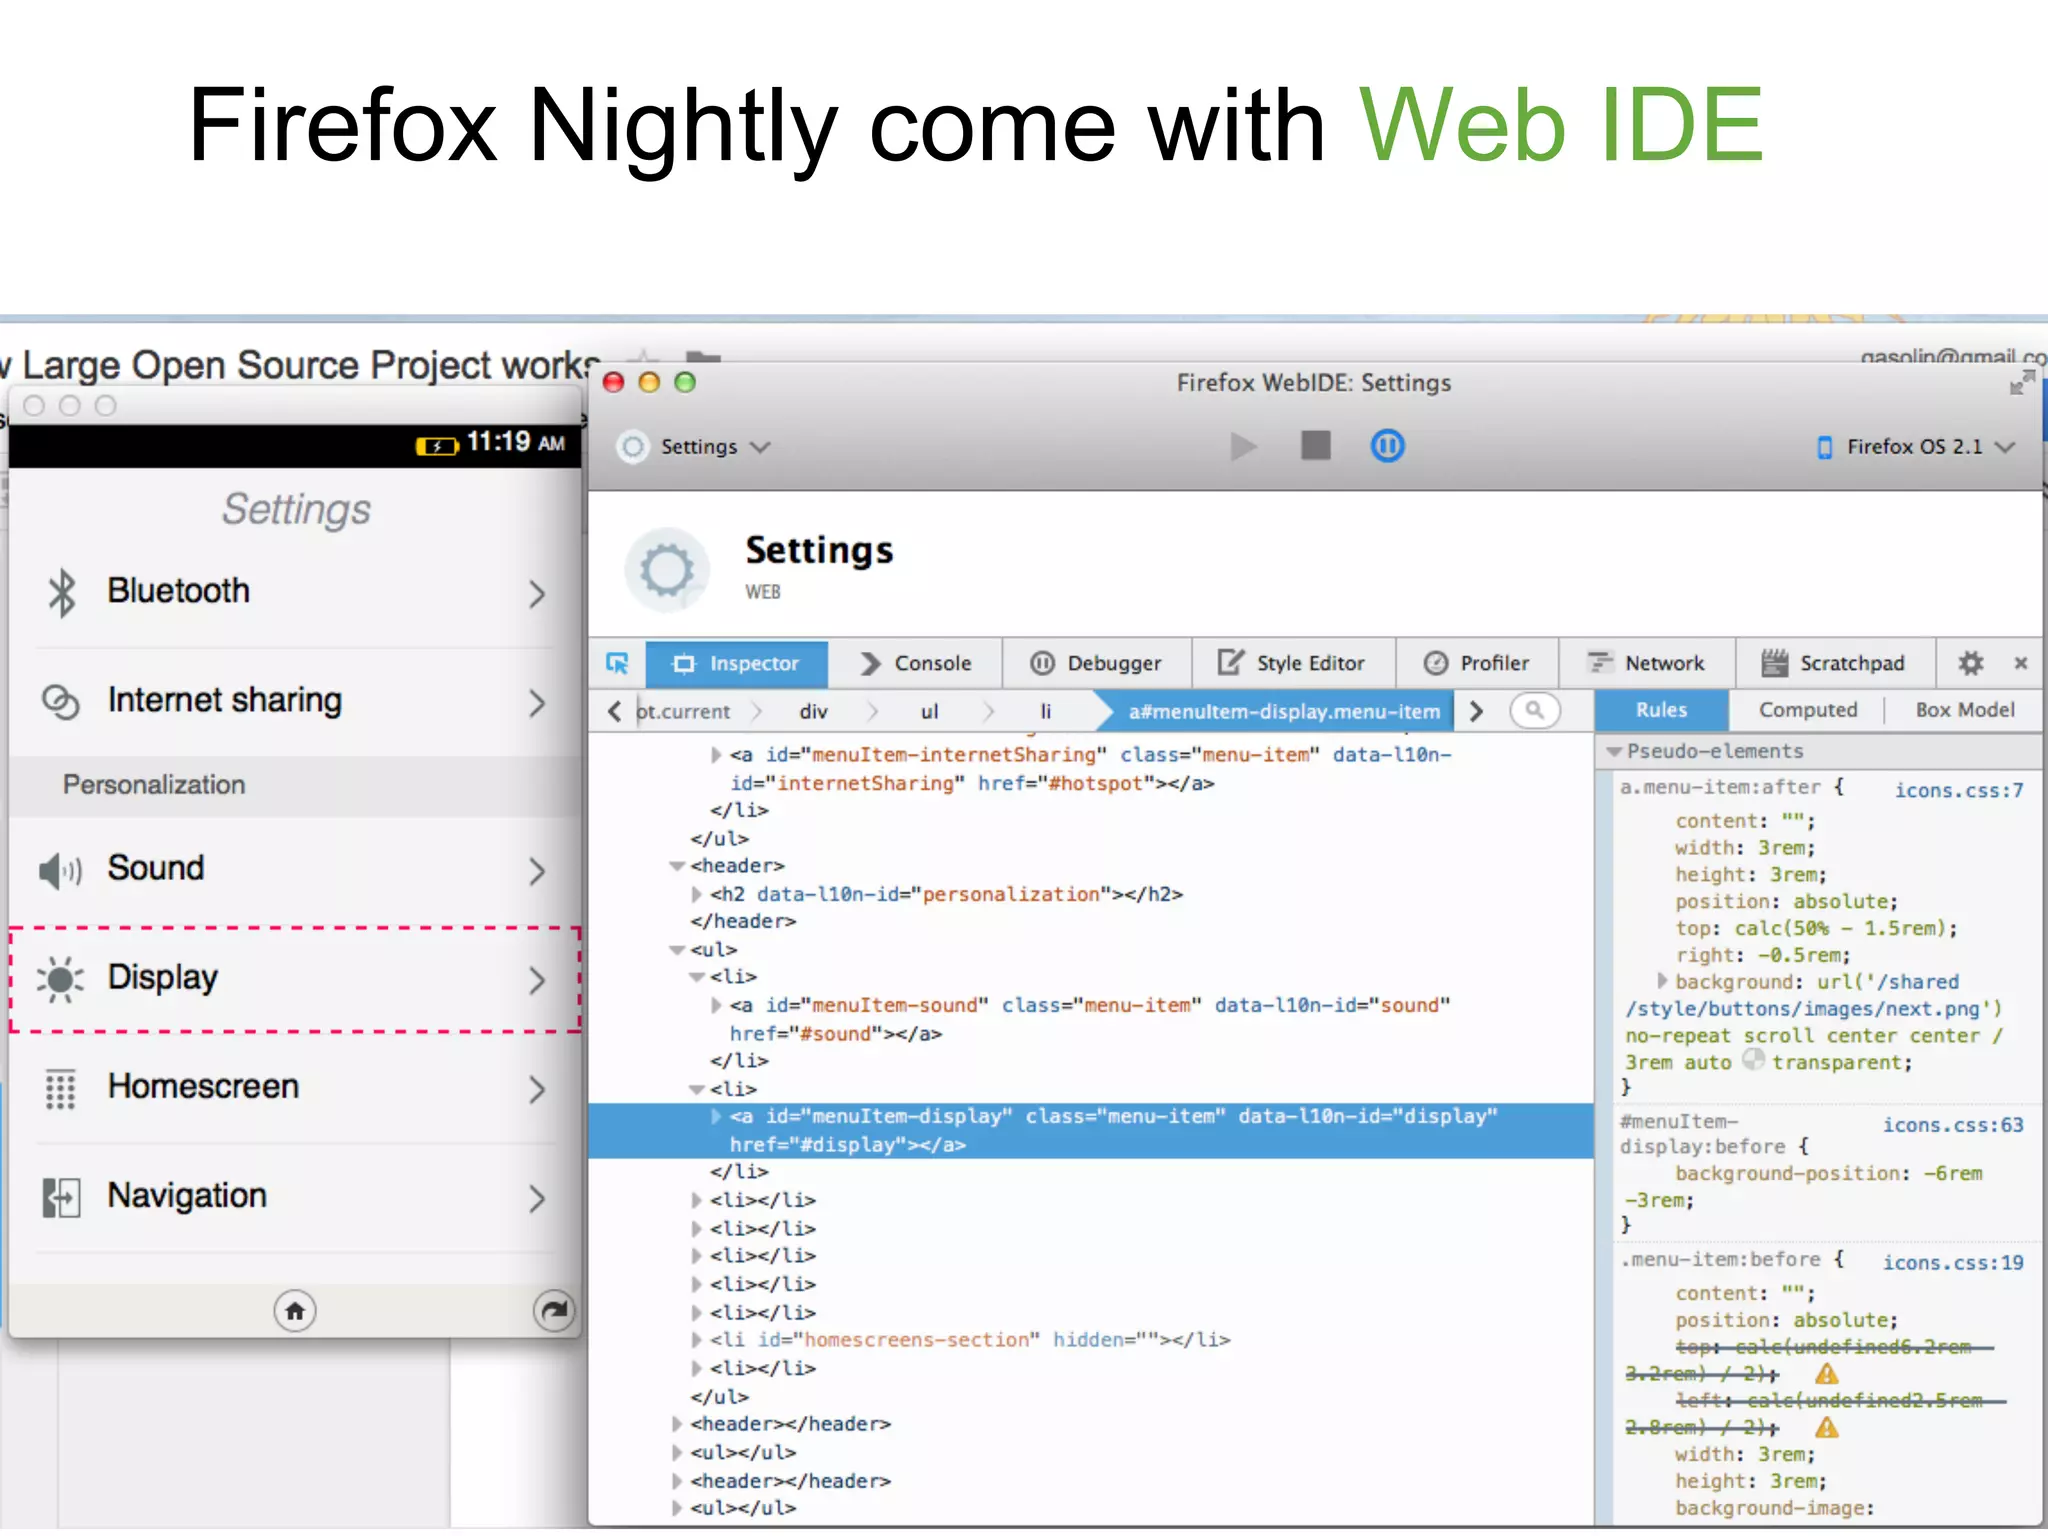
Task: Click breadcrumb left scroll arrow
Action: (x=614, y=711)
